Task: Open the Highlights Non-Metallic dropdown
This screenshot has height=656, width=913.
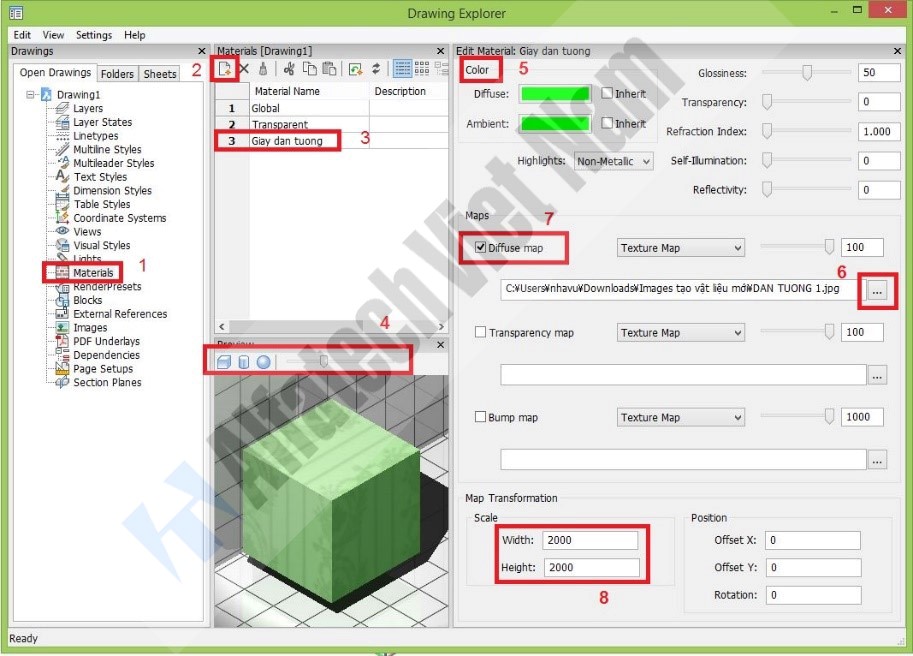Action: tap(614, 162)
